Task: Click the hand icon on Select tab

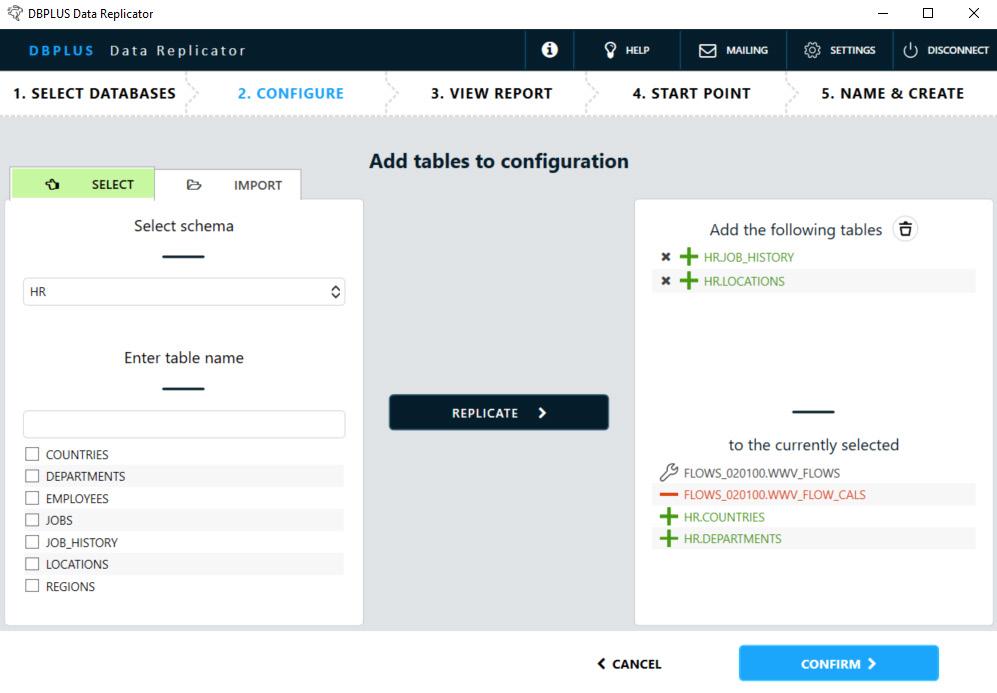Action: (52, 184)
